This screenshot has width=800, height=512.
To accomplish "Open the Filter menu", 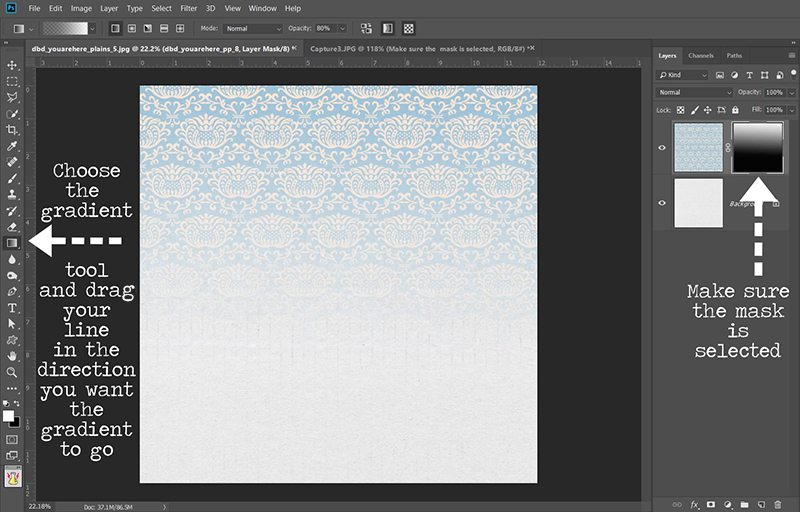I will (x=189, y=8).
